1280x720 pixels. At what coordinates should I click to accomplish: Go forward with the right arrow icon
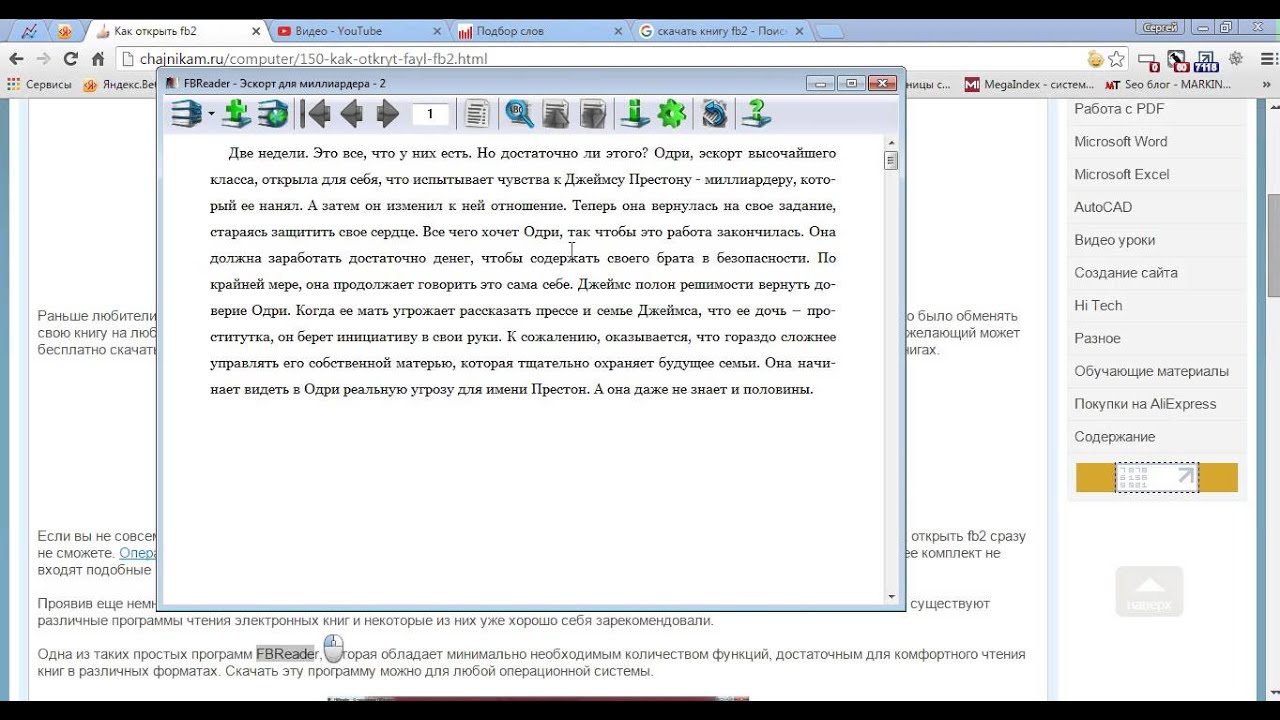point(387,114)
